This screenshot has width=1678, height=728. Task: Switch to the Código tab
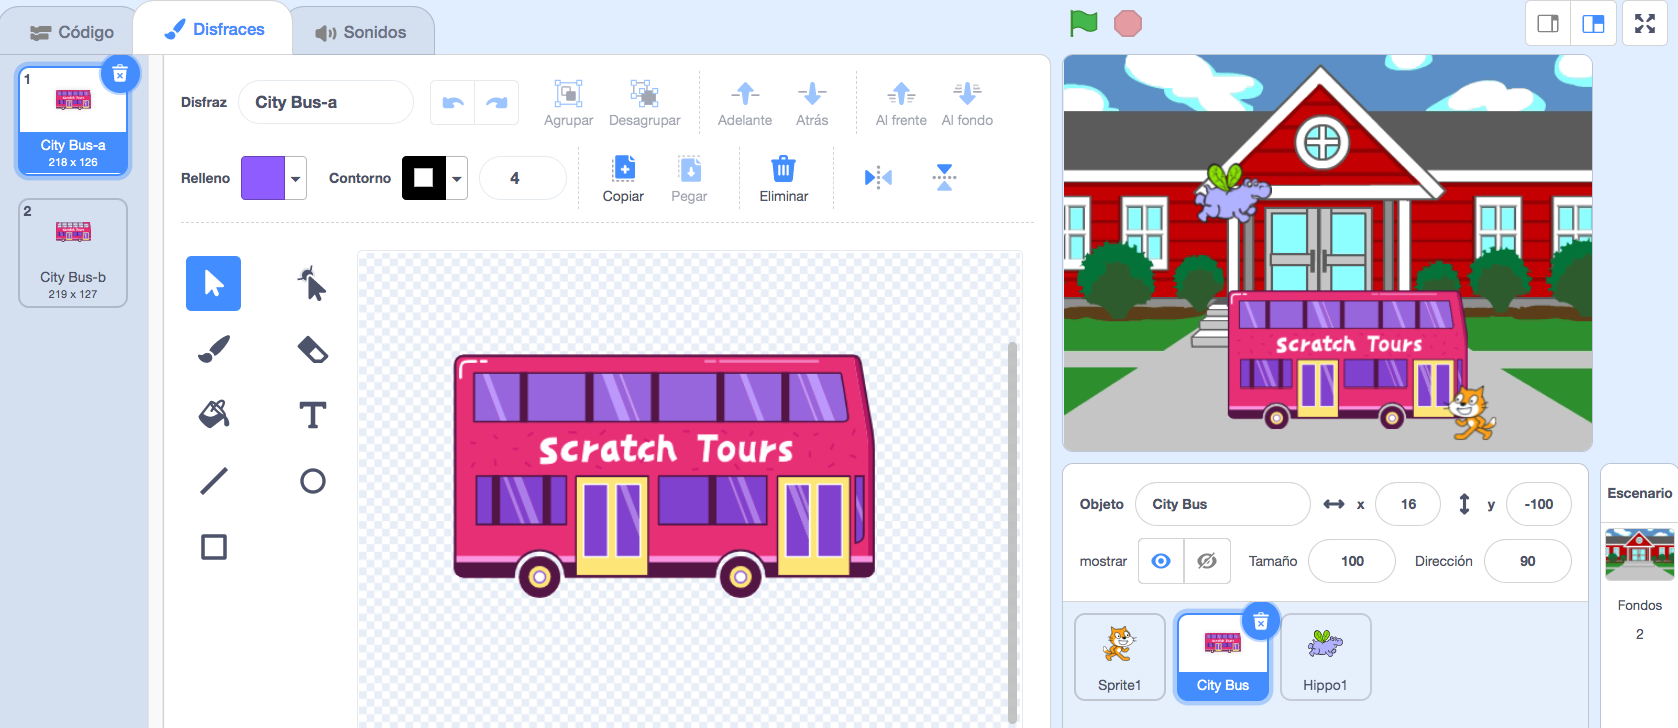tap(72, 32)
